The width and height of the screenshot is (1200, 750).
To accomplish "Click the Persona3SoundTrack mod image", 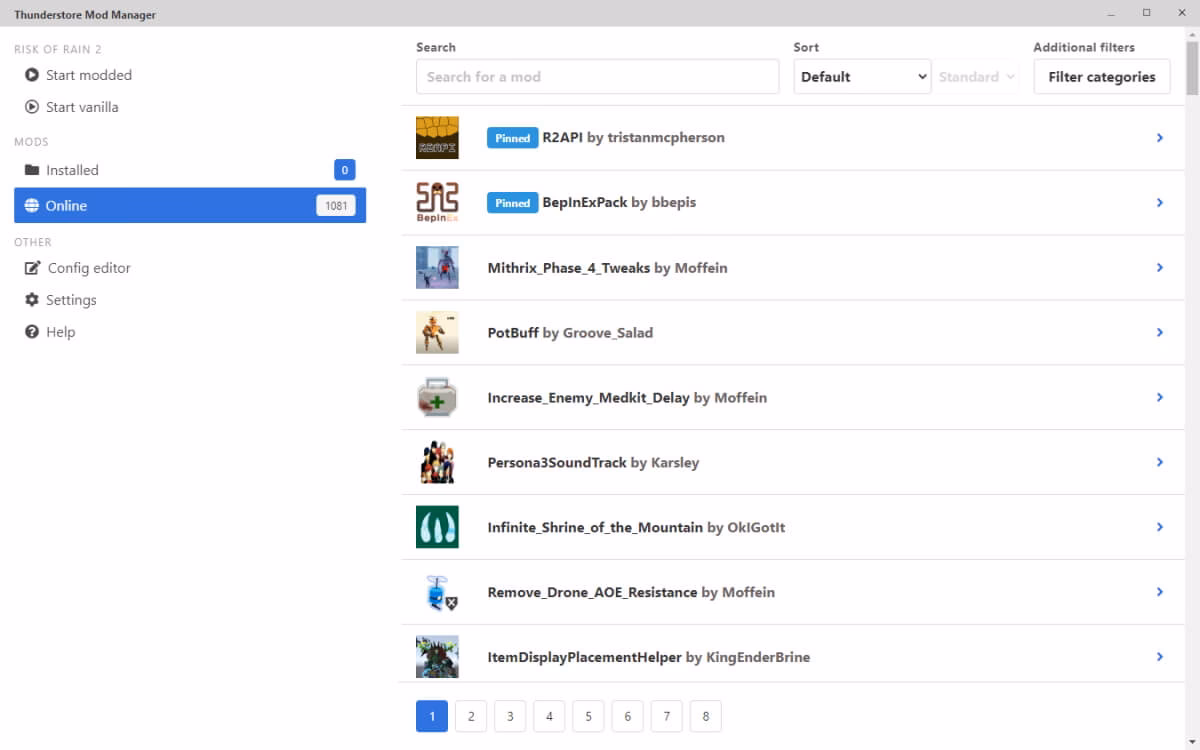I will click(x=437, y=462).
